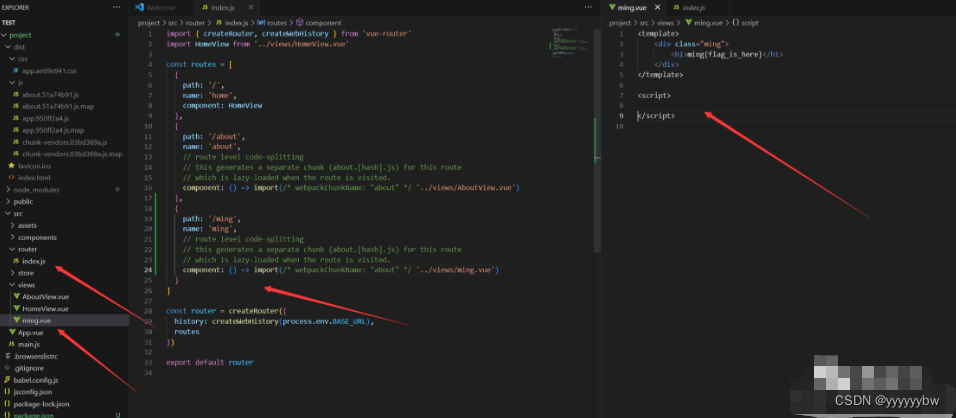Collapse the css folder
The image size is (956, 418).
tap(12, 59)
